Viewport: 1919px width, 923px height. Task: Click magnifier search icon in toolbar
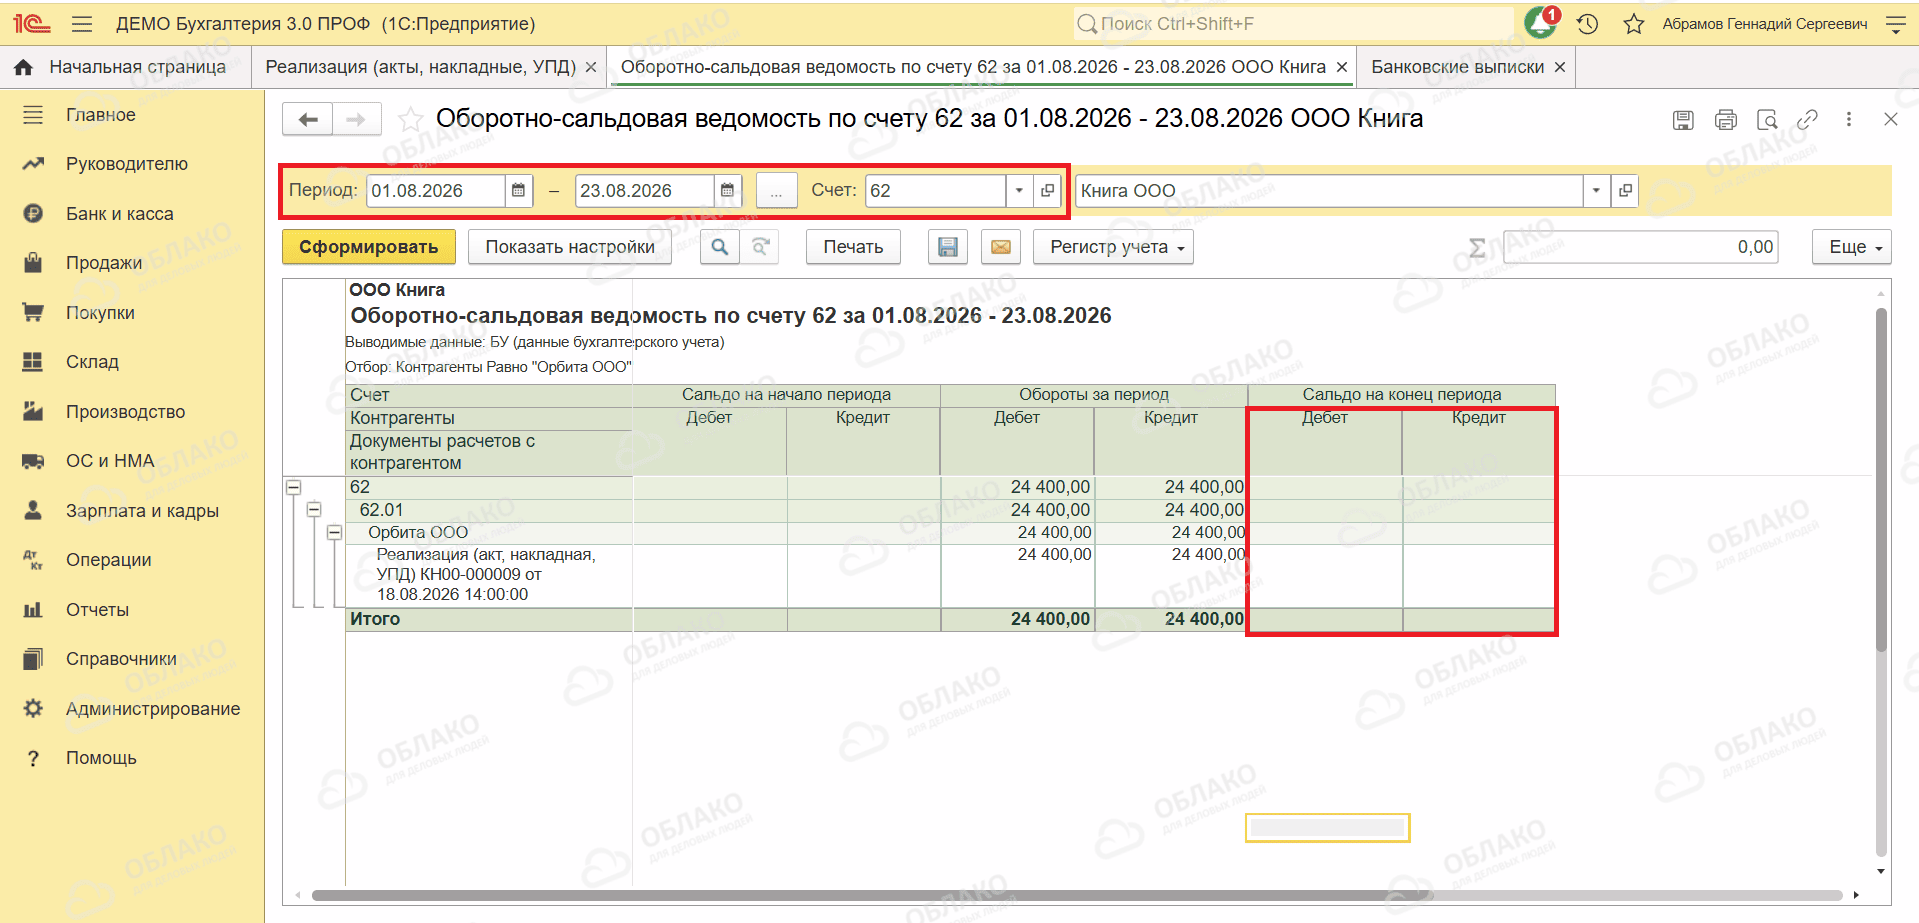pyautogui.click(x=719, y=247)
